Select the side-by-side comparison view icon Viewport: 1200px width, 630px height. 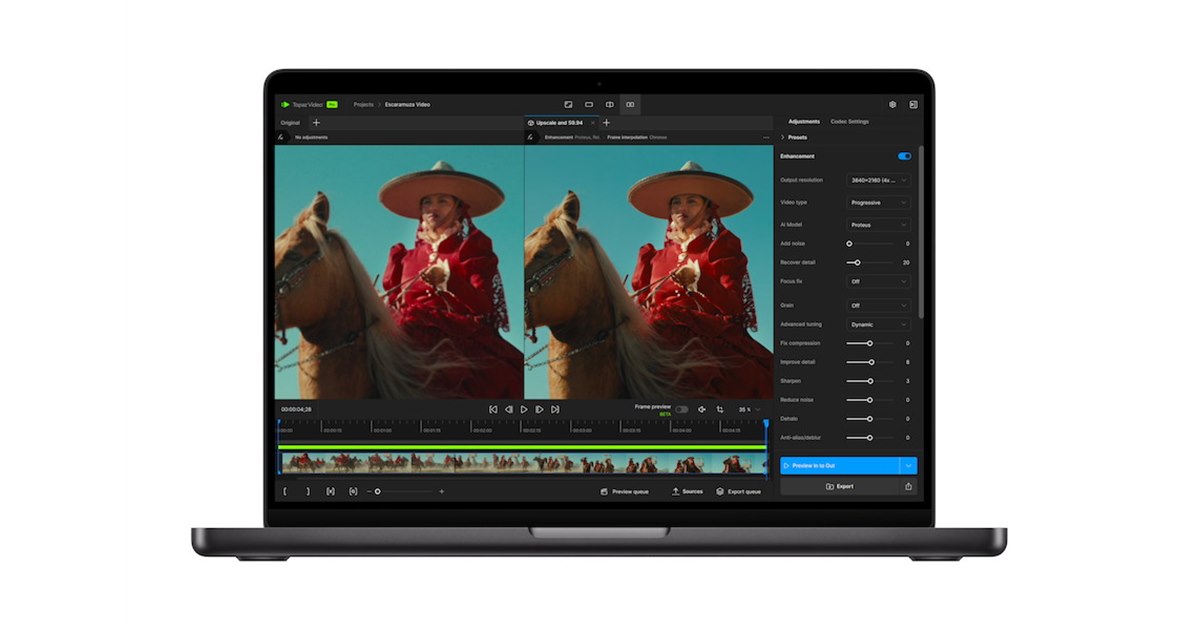click(x=631, y=104)
